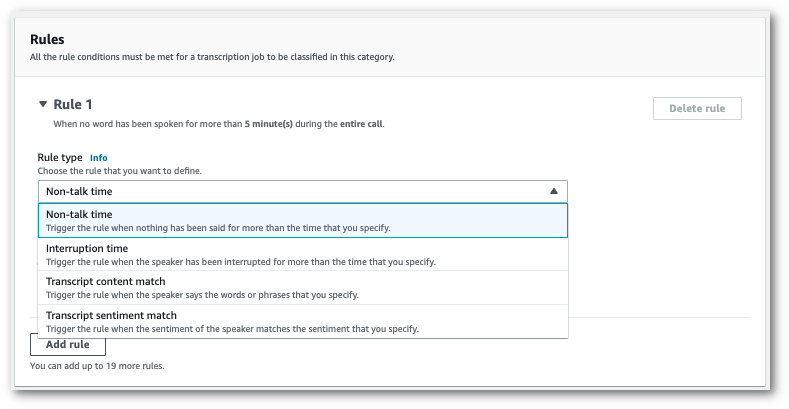
Task: Click the Rule type dropdown arrow
Action: 554,190
